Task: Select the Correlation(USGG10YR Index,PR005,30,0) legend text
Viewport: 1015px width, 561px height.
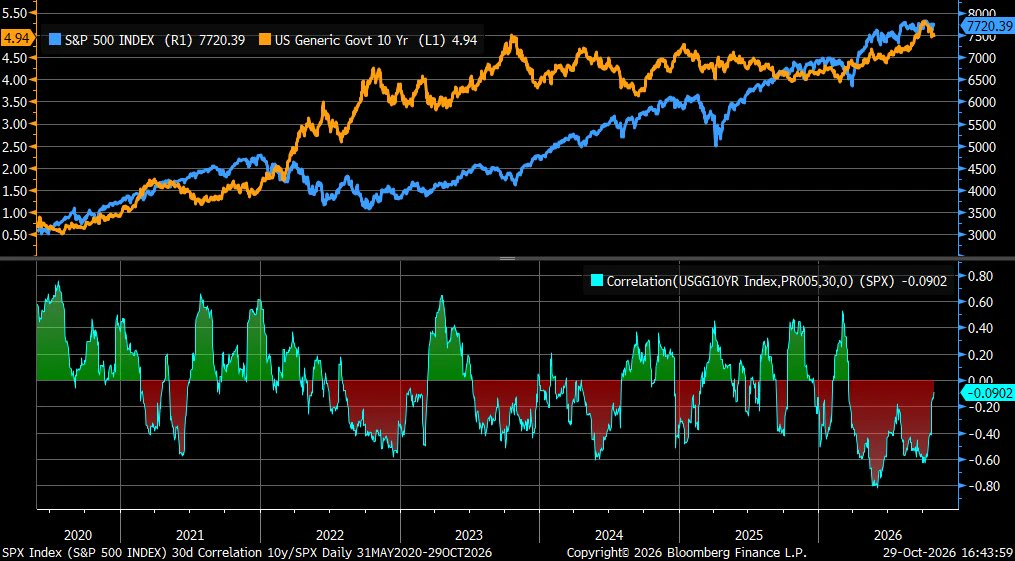Action: tap(777, 281)
